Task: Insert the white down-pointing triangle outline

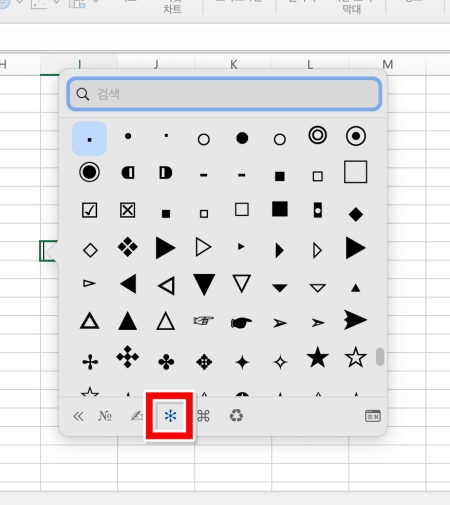Action: [242, 284]
